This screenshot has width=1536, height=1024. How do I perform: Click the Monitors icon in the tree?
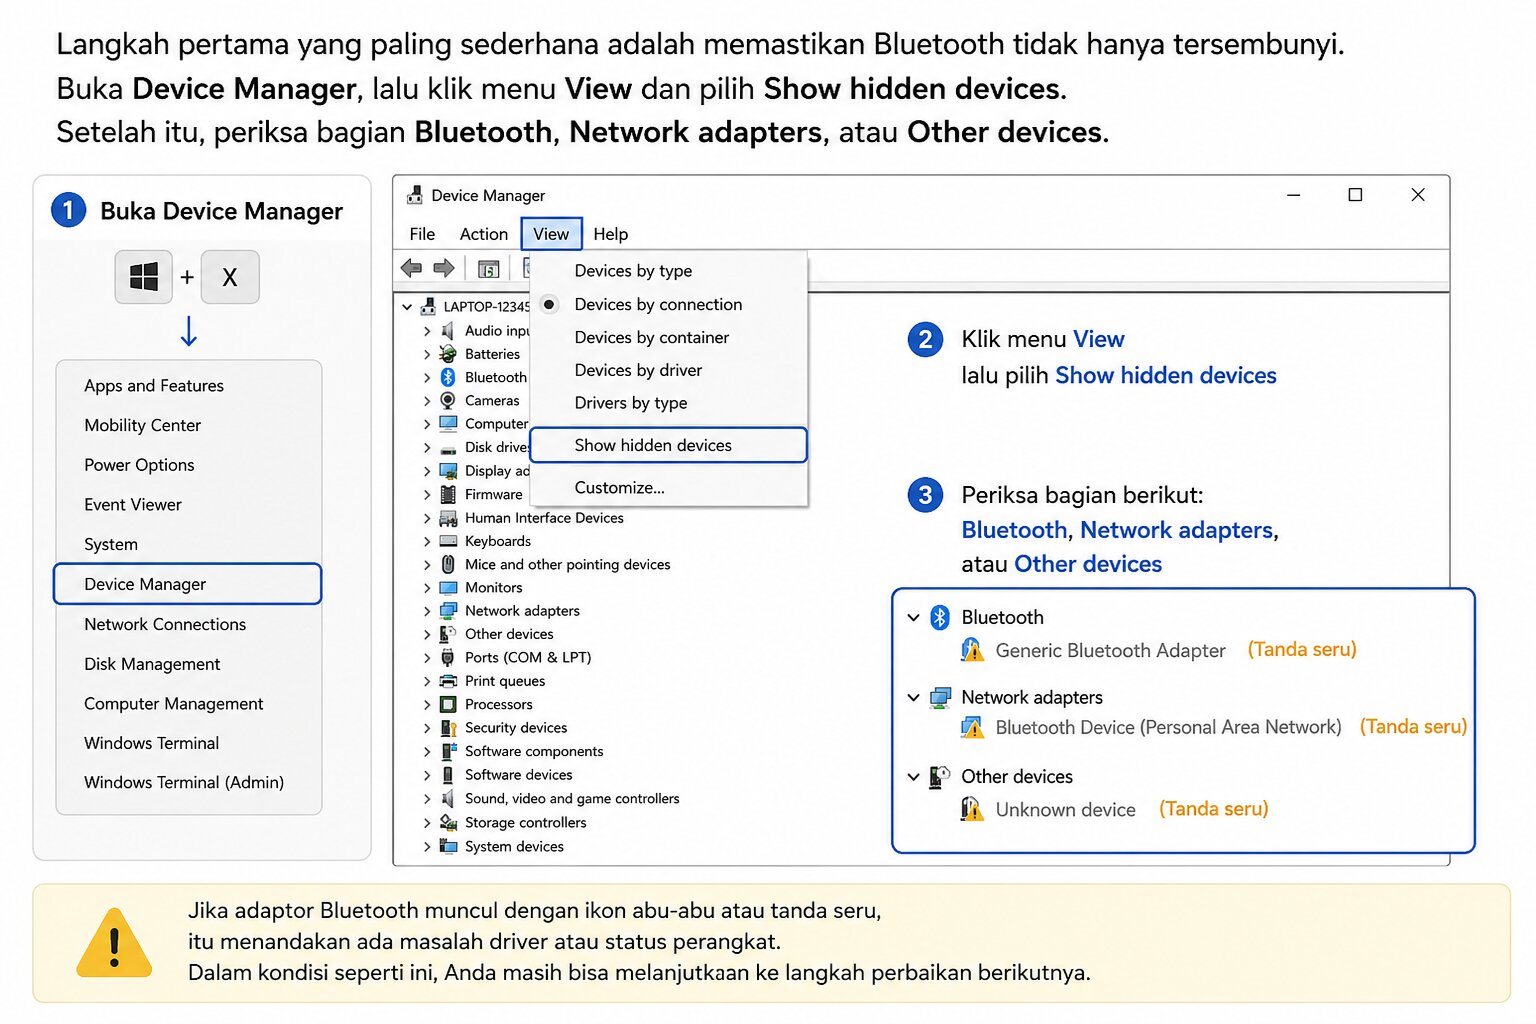point(448,588)
